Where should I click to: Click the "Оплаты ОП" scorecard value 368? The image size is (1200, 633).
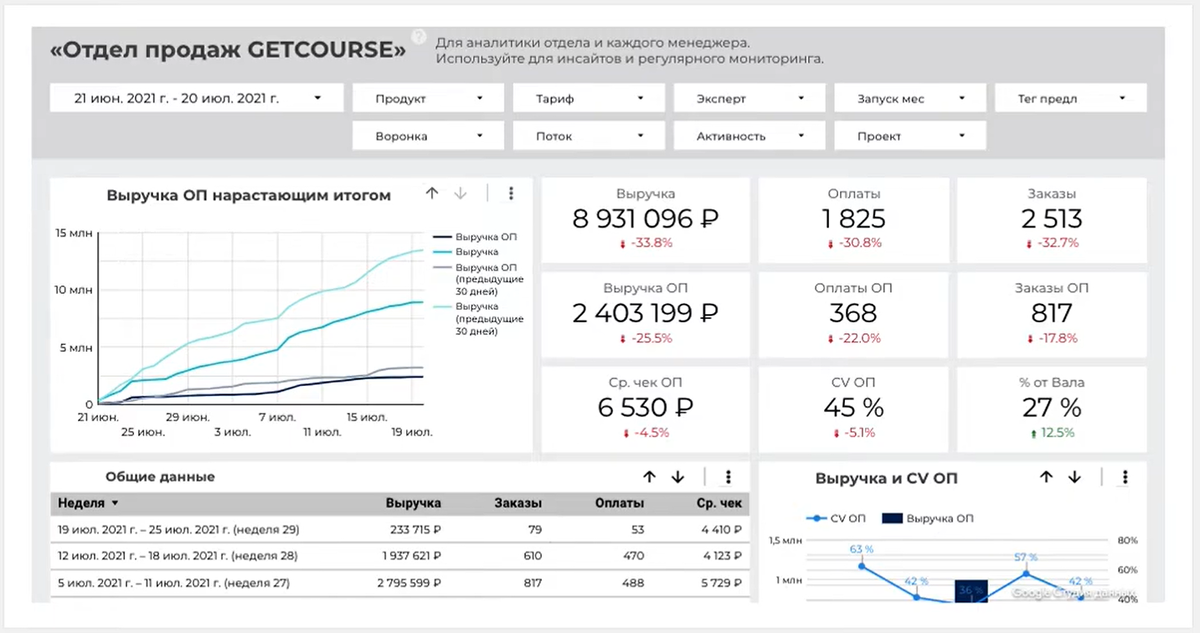pos(853,314)
